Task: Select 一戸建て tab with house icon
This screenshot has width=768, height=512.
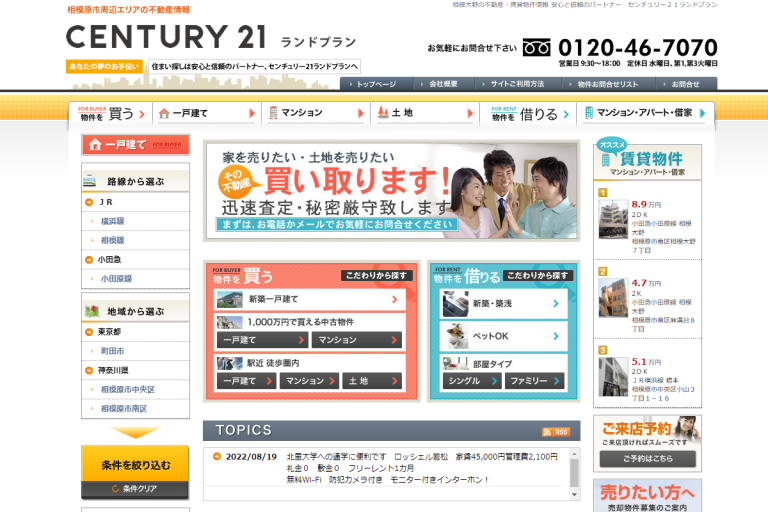Action: 207,113
